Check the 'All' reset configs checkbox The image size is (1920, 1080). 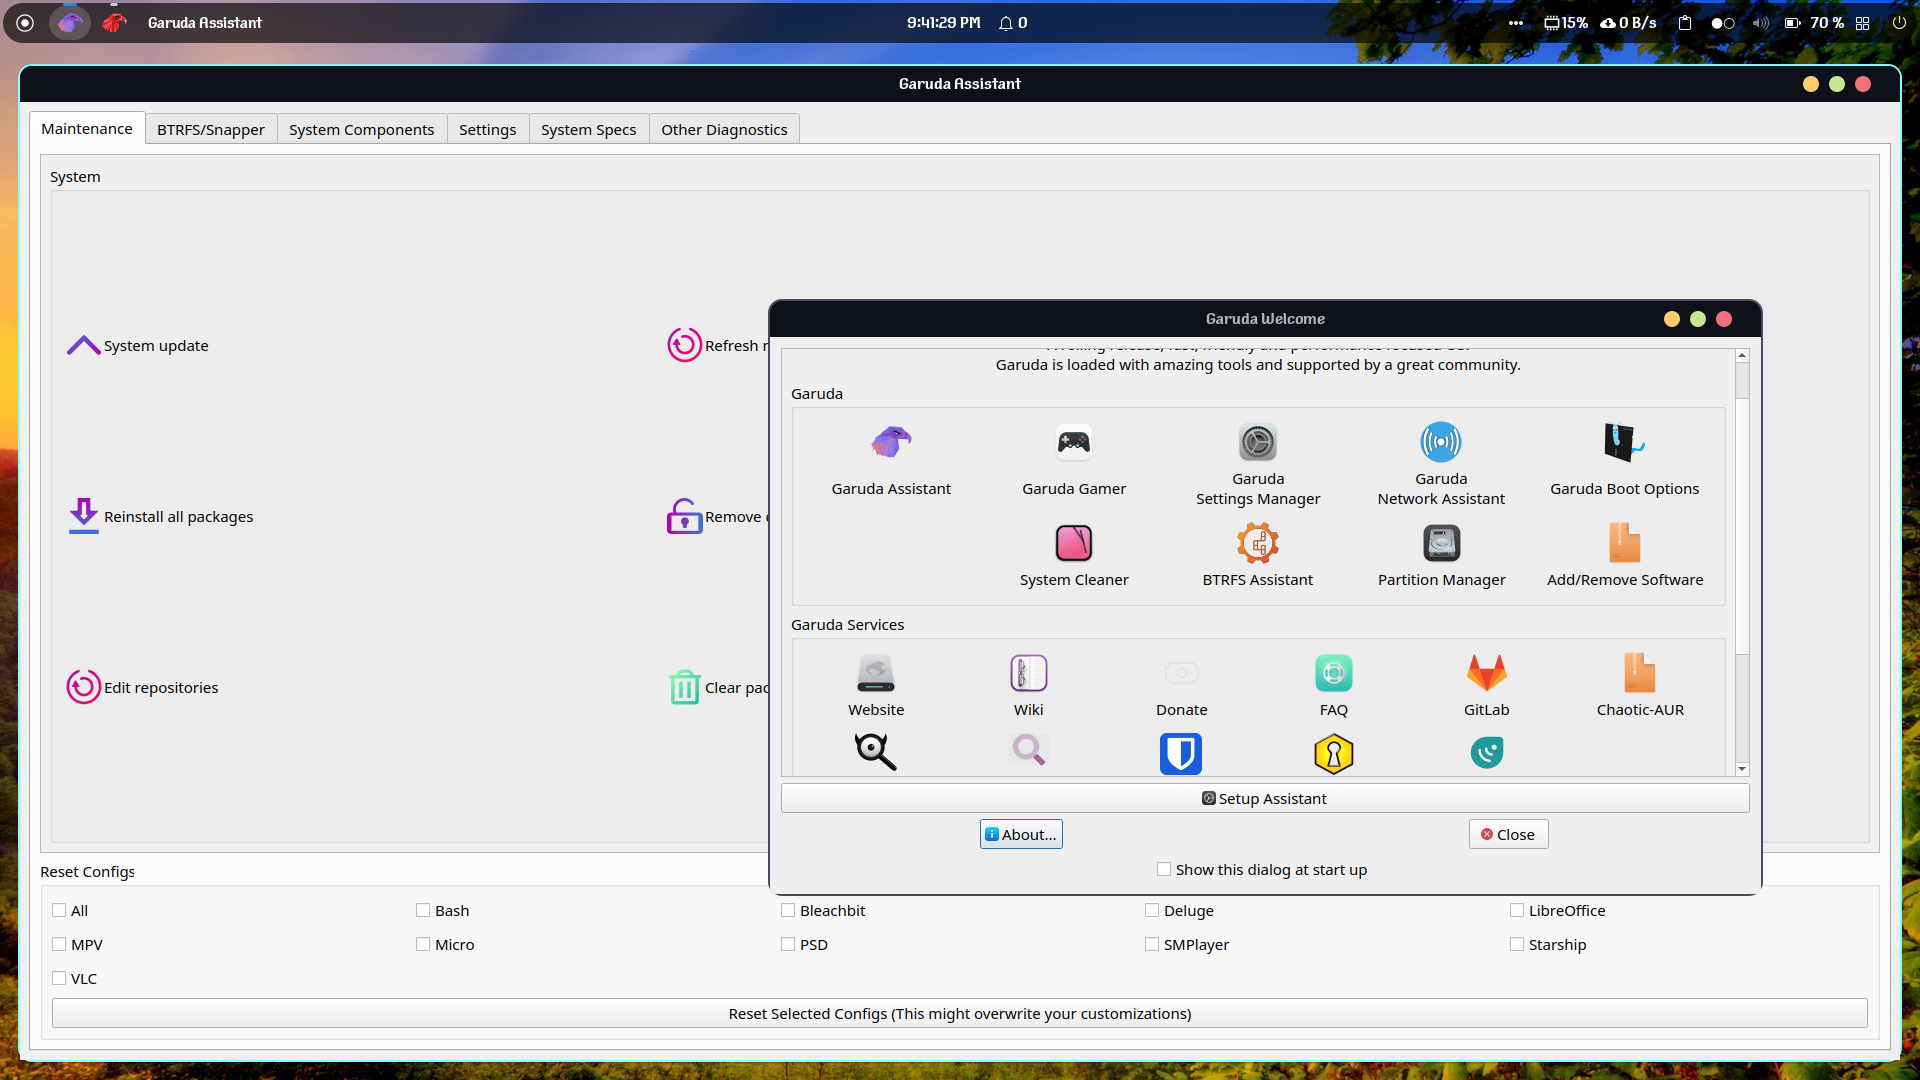point(59,910)
